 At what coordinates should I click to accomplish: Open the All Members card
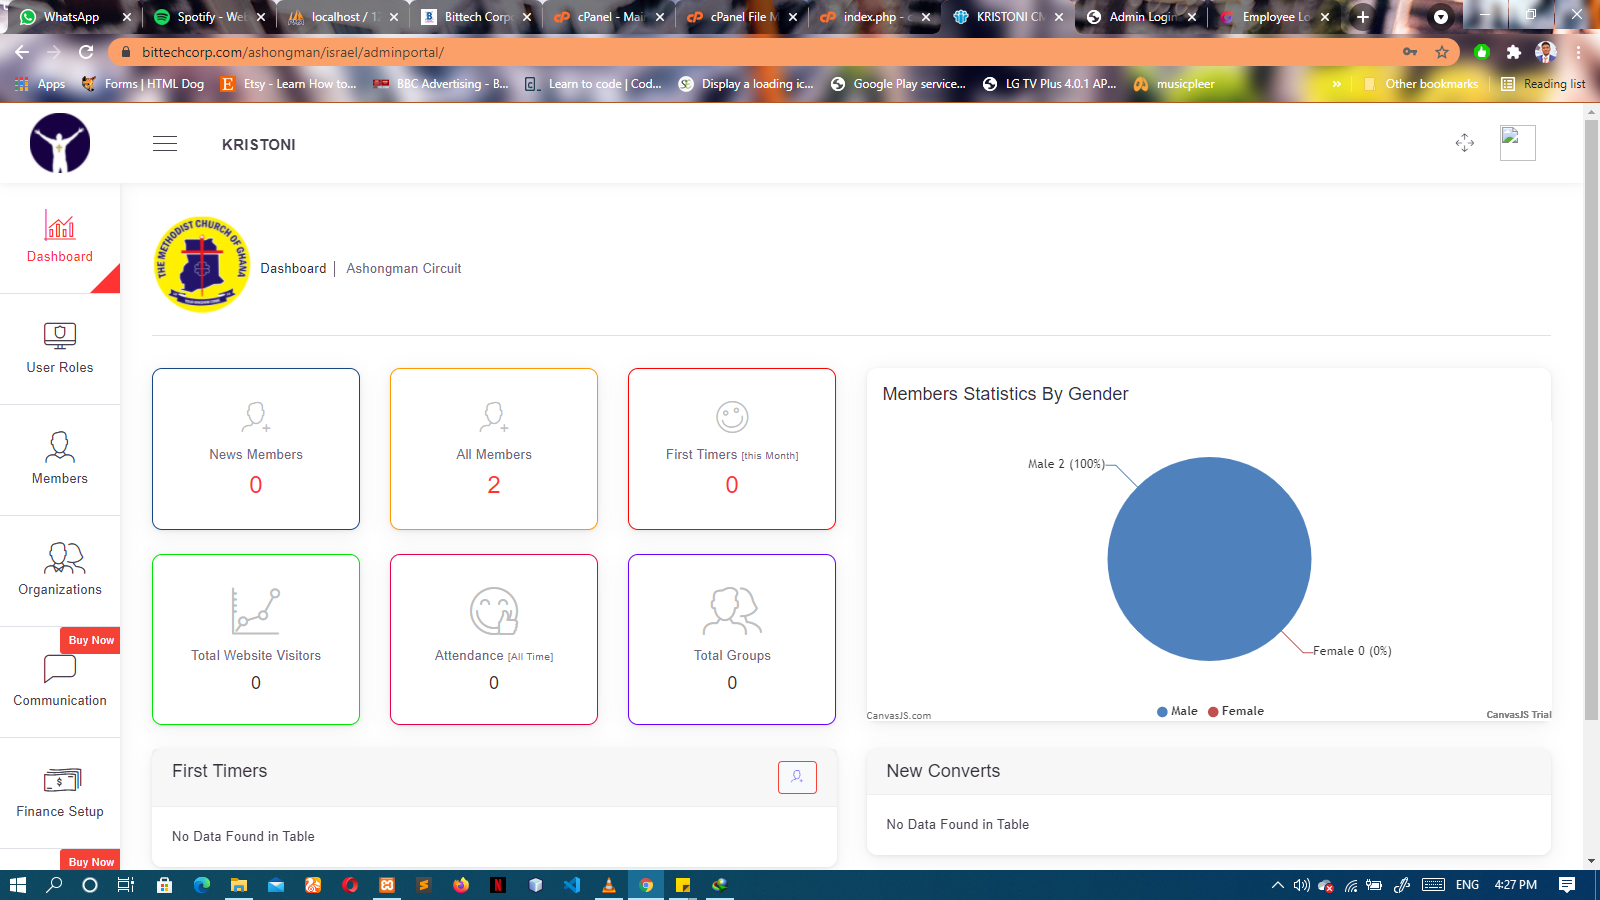click(494, 449)
